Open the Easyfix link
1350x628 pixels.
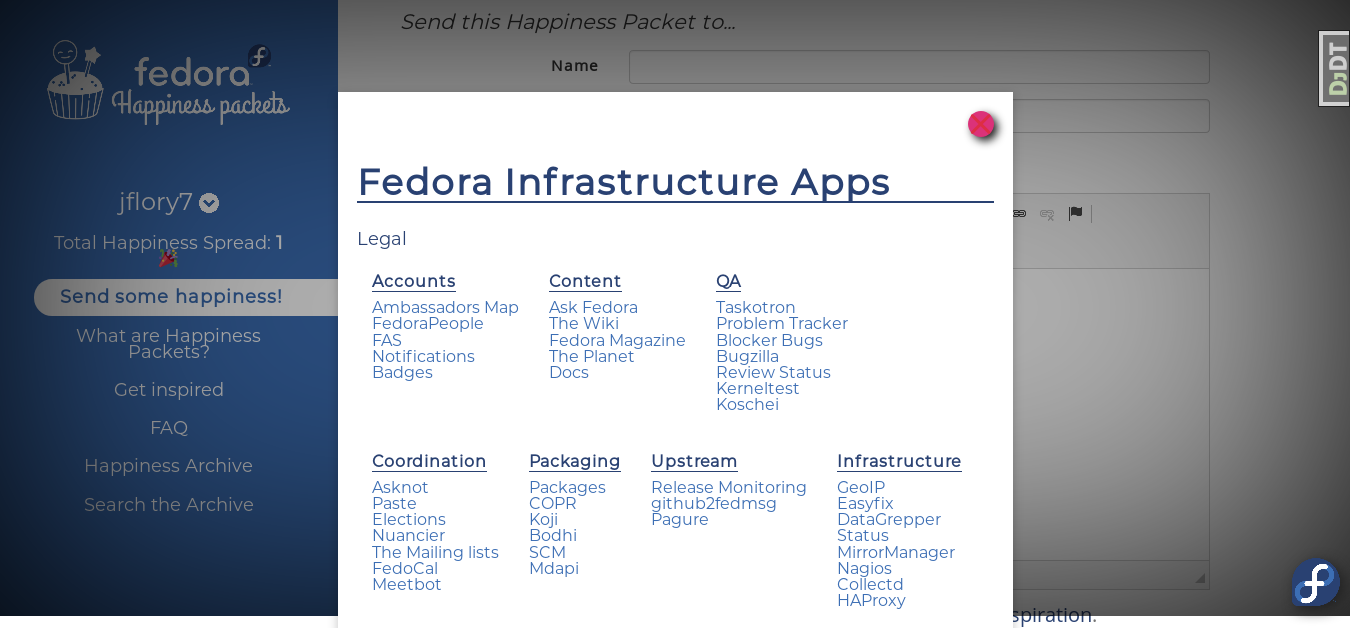pos(865,504)
